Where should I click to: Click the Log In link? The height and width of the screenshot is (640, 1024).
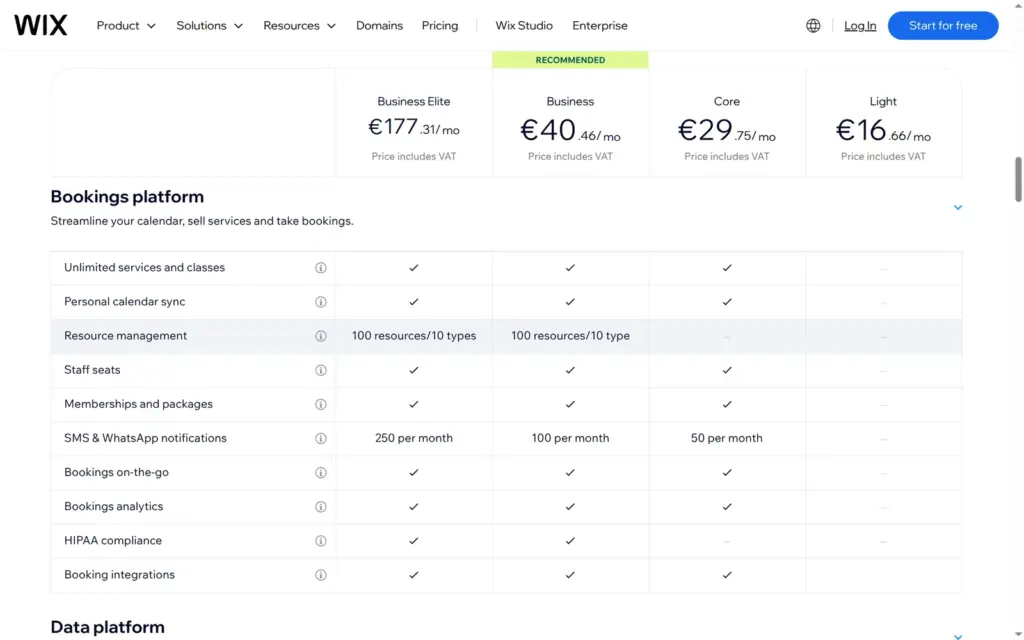pos(860,25)
